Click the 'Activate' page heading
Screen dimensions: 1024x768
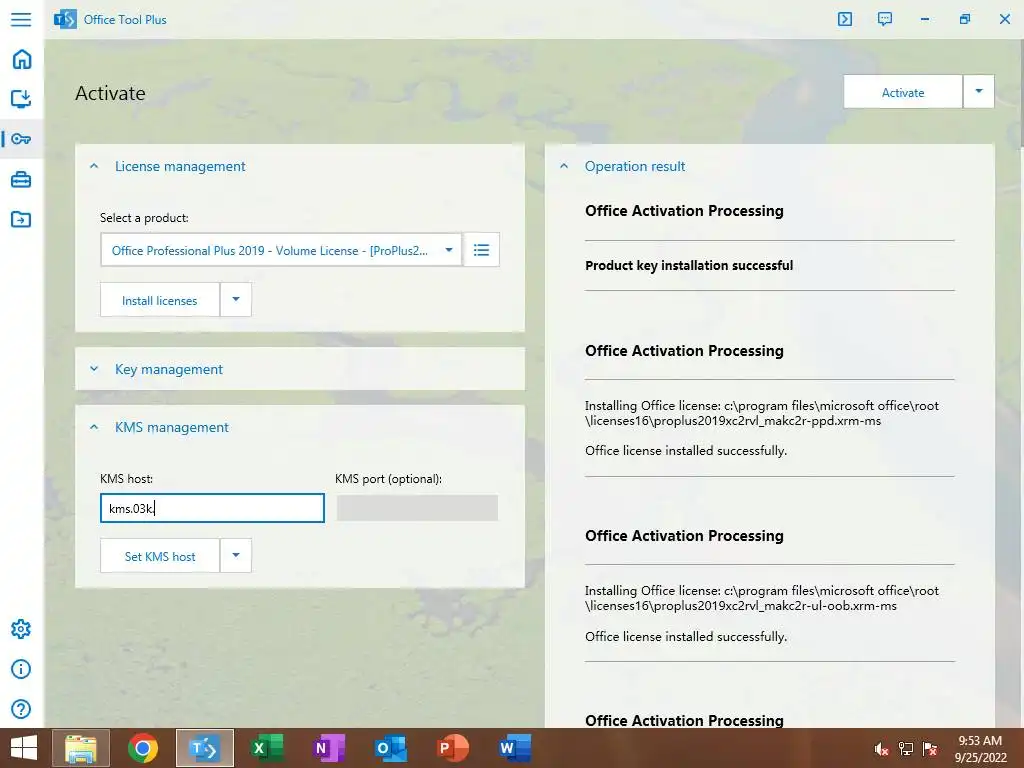point(110,93)
